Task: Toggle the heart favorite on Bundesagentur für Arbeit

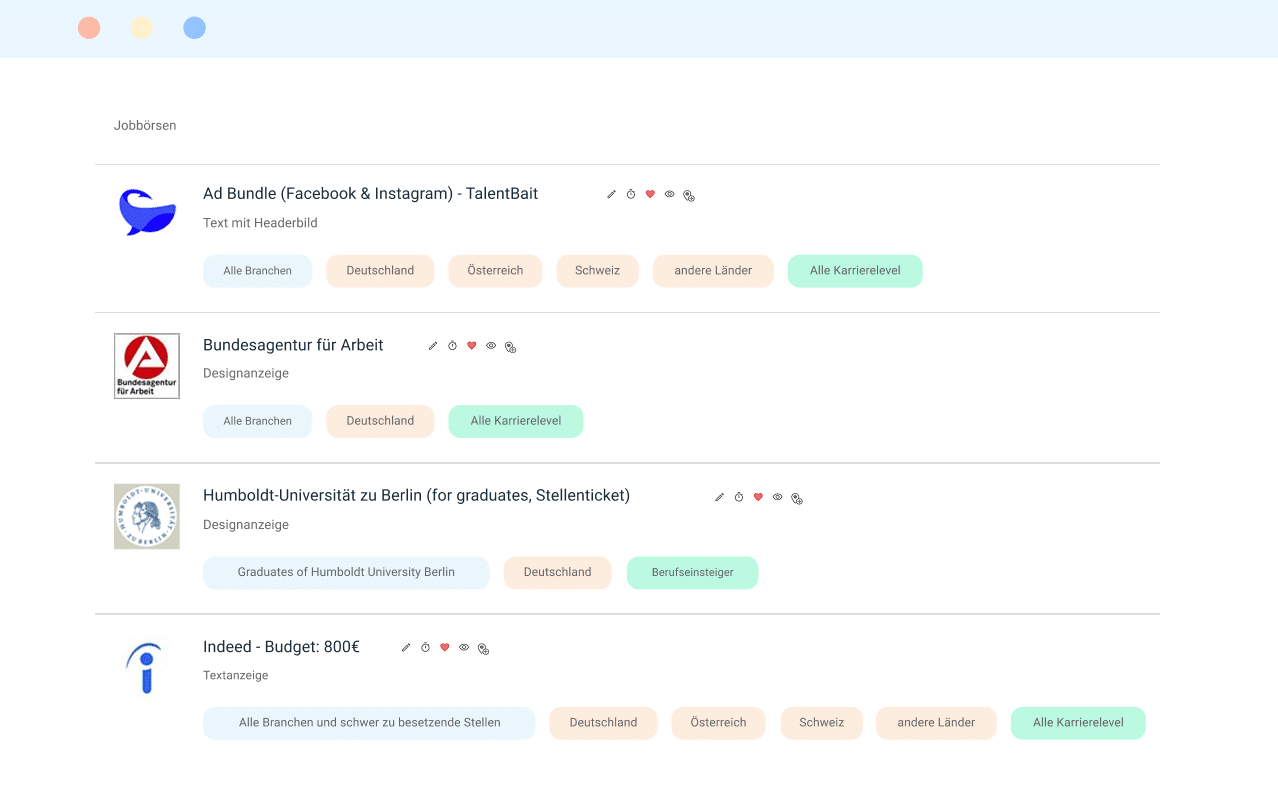Action: coord(472,345)
